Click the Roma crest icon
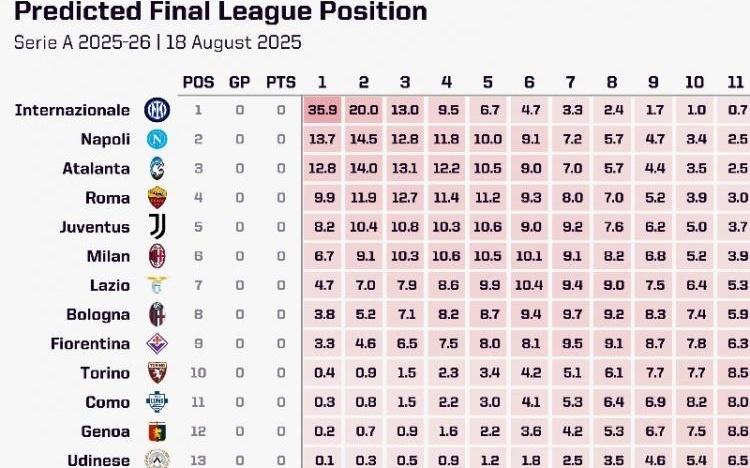750x468 pixels. [157, 198]
